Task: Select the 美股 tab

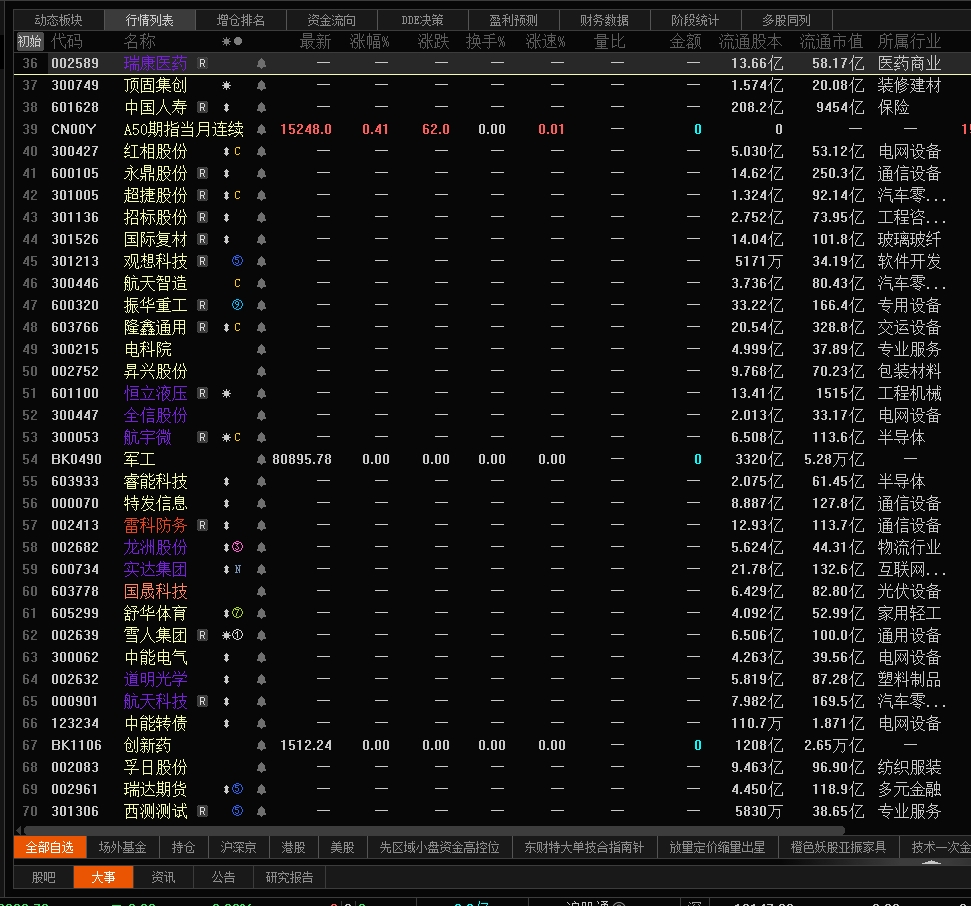Action: pos(342,847)
